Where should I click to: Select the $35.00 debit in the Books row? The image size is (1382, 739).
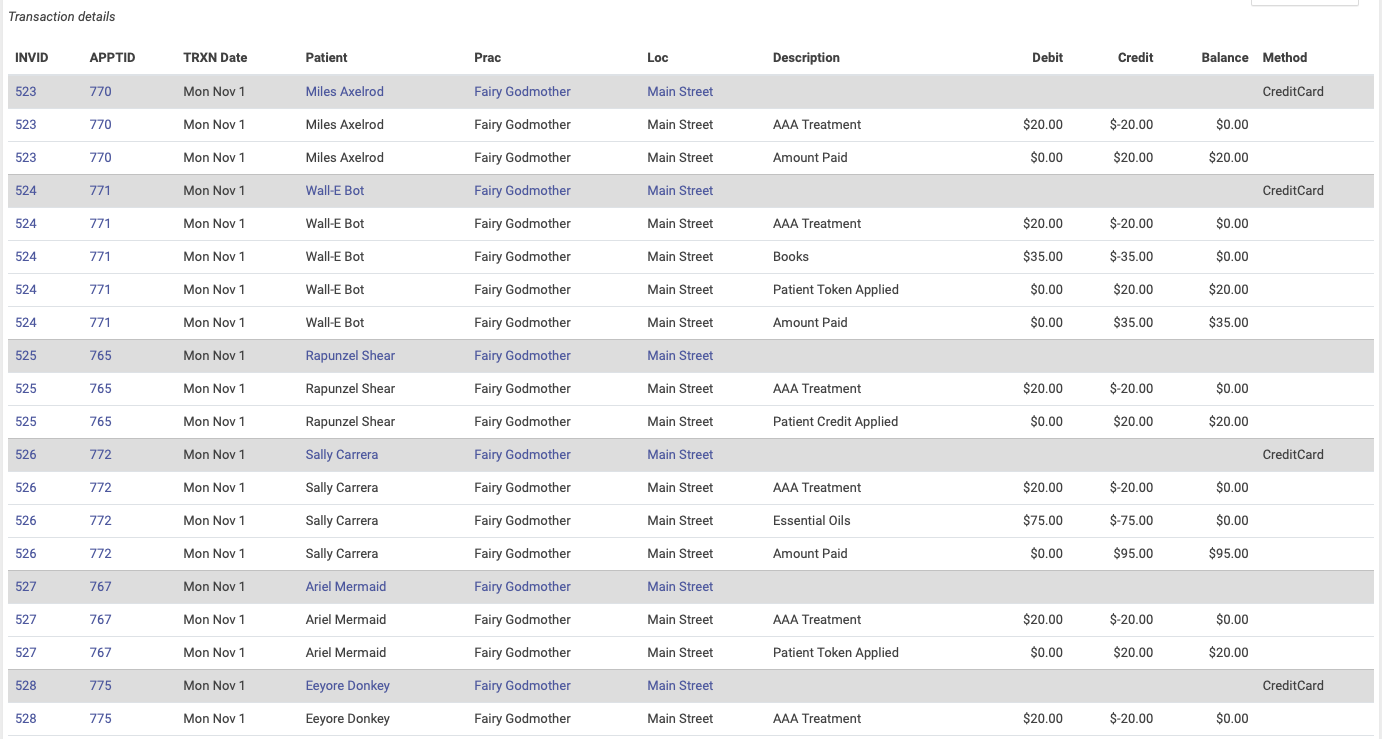coord(1043,256)
